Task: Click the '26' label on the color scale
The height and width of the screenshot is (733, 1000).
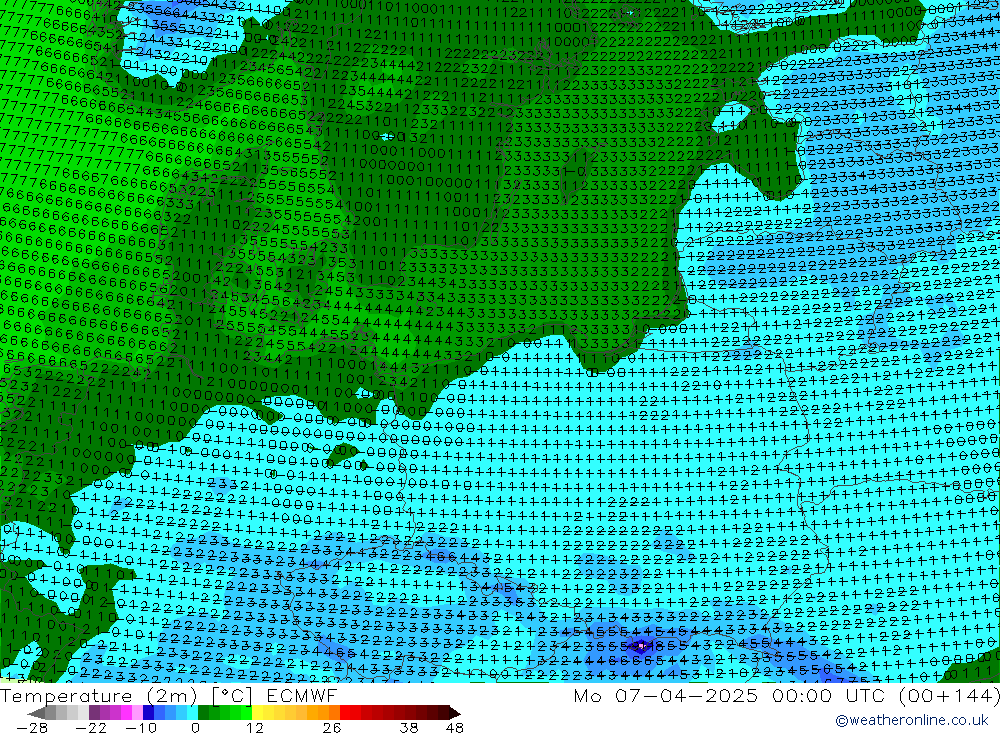Action: [x=331, y=727]
